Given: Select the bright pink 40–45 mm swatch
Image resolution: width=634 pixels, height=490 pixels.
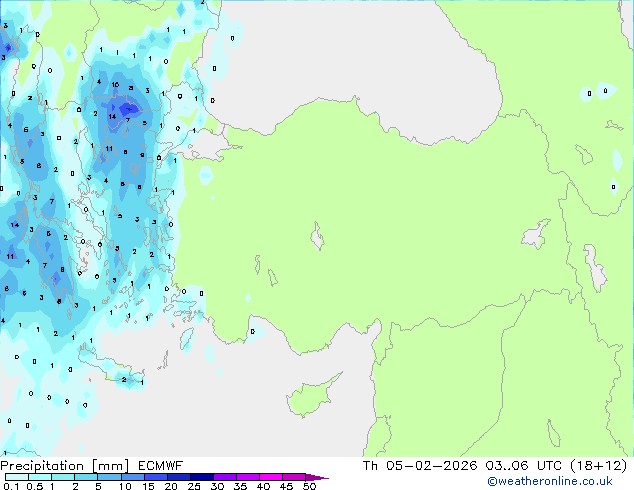Looking at the screenshot, I should tap(271, 477).
